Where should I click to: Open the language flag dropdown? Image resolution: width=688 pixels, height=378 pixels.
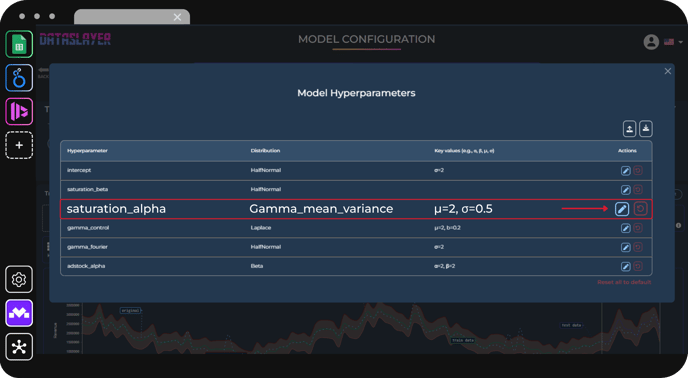coord(673,42)
